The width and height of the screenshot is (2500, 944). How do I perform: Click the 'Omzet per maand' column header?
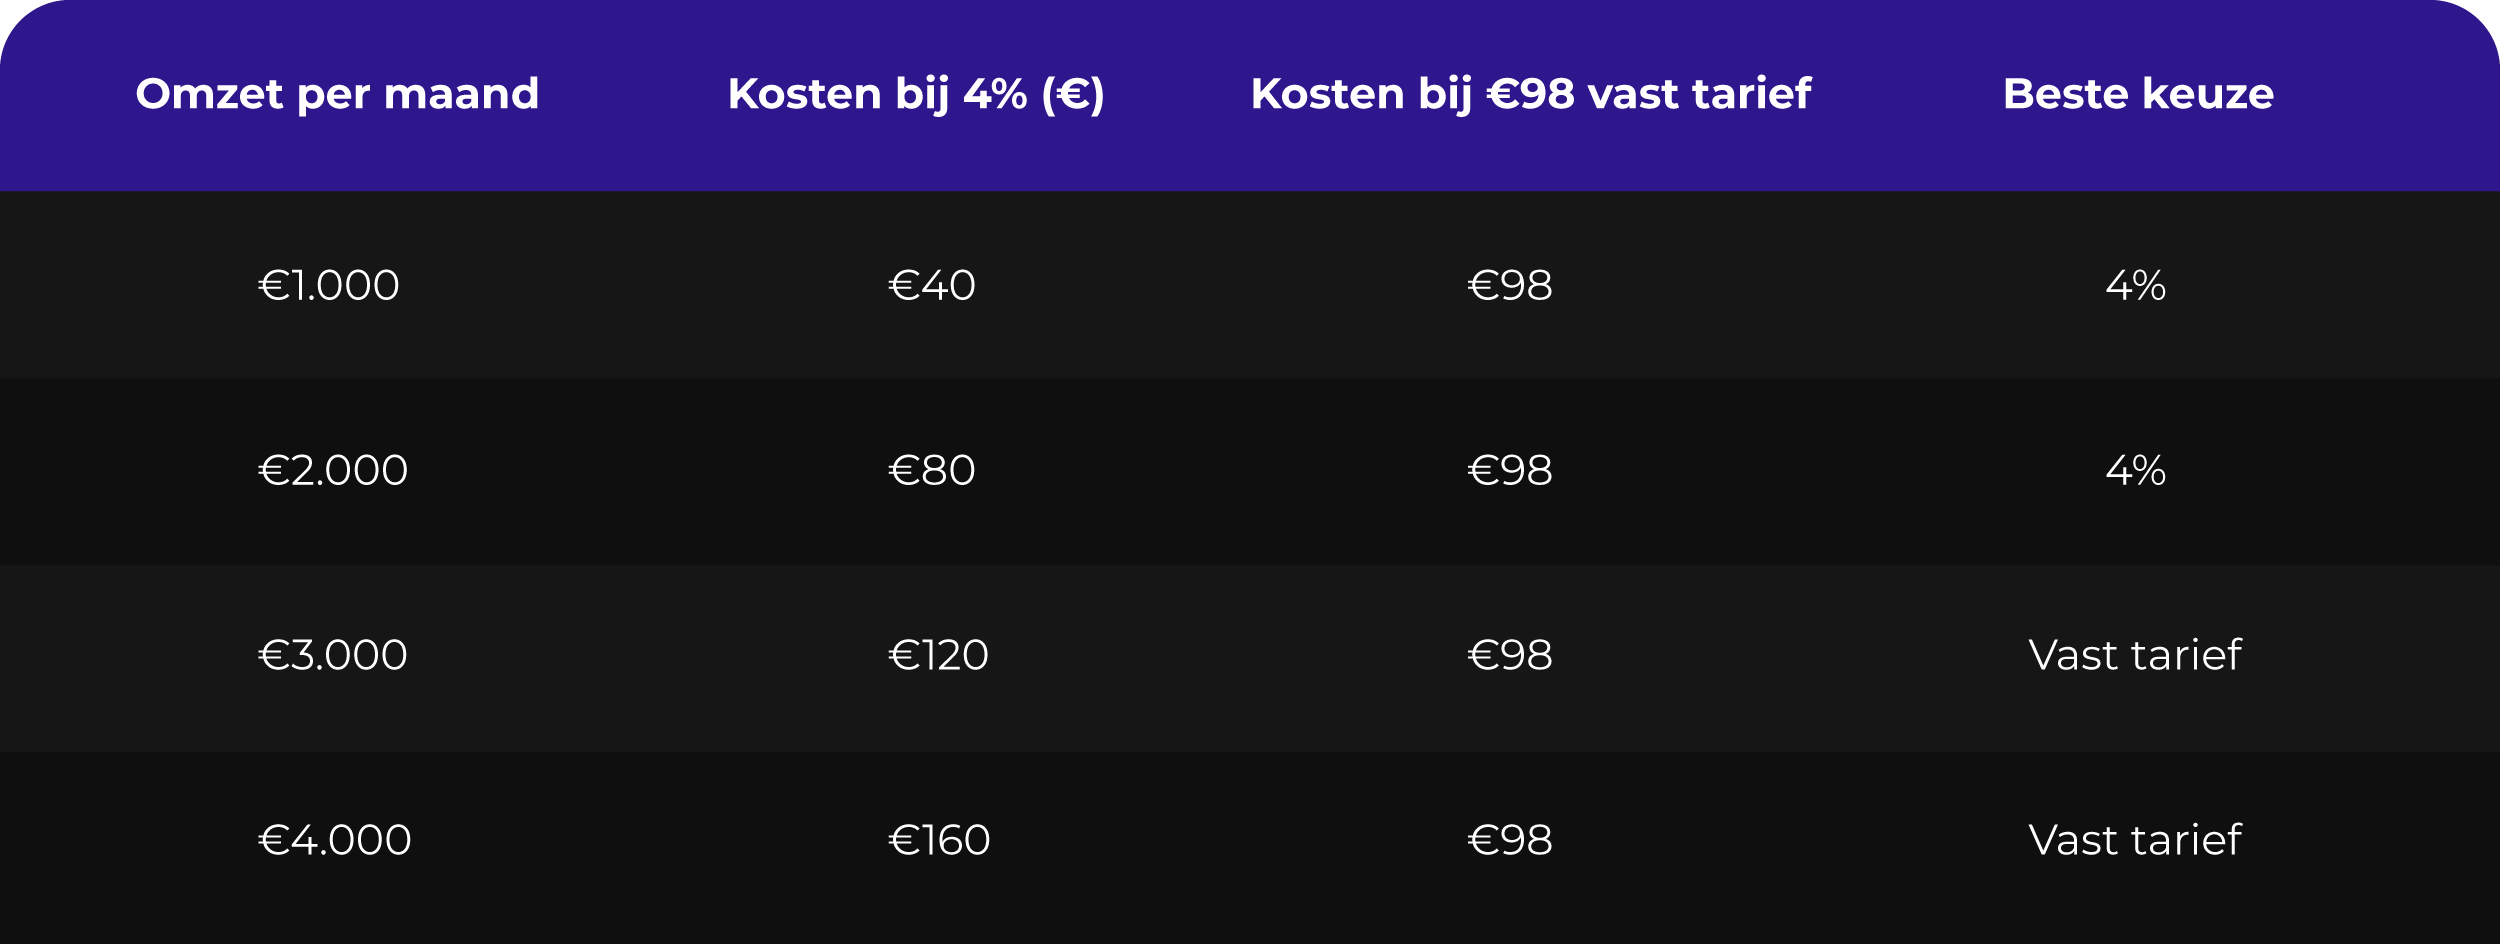pos(337,94)
